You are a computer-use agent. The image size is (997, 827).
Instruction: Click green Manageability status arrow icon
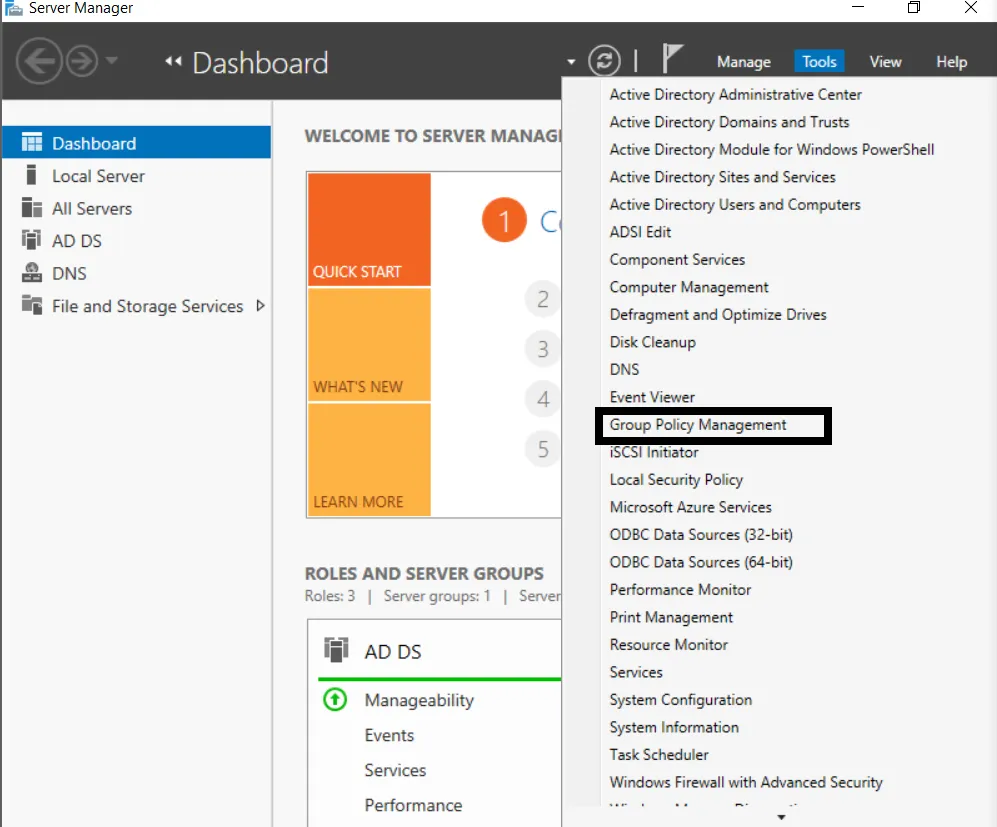(x=335, y=699)
